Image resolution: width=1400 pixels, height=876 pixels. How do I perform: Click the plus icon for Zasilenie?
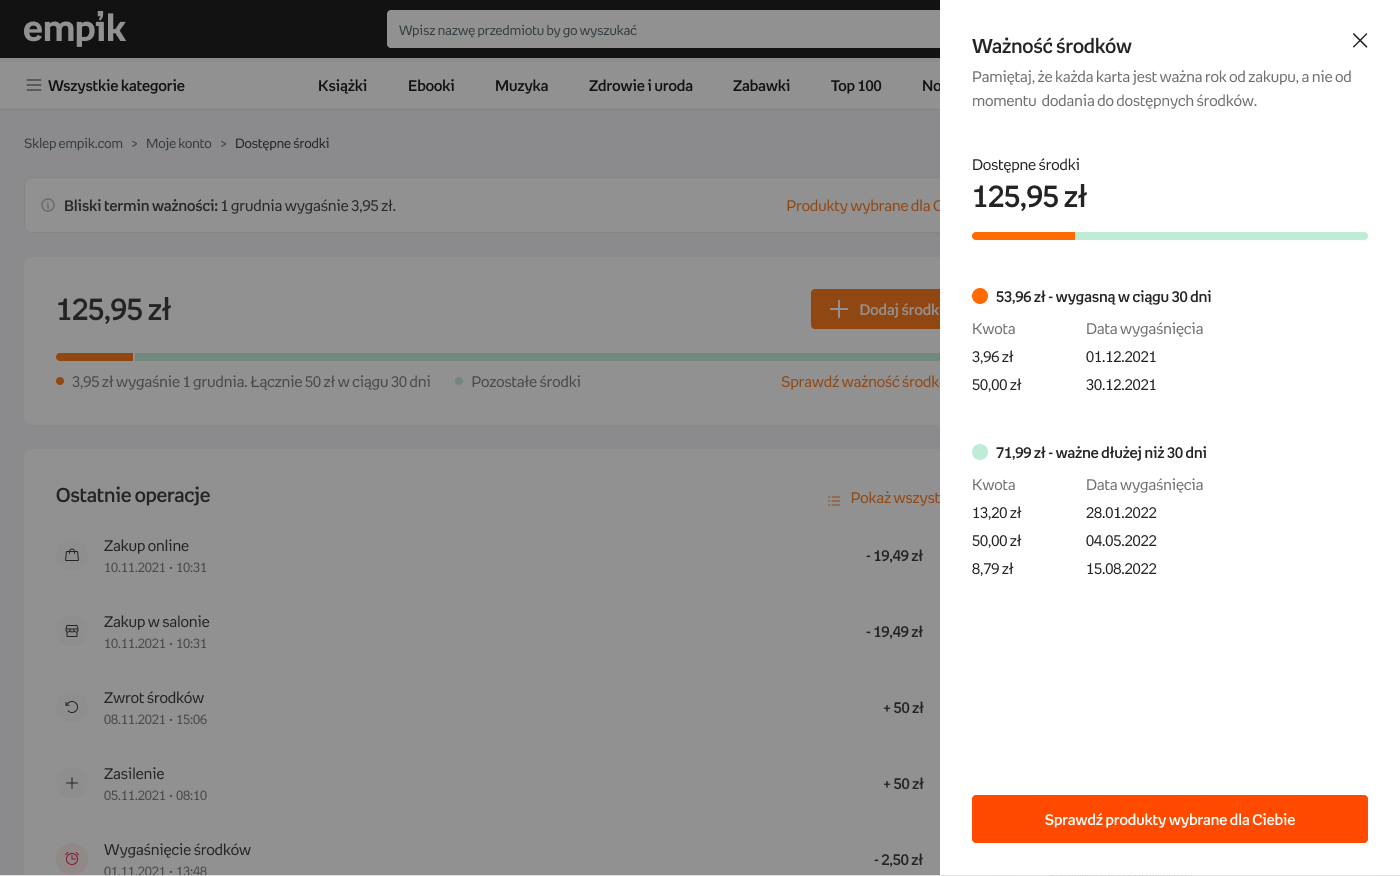pyautogui.click(x=72, y=783)
